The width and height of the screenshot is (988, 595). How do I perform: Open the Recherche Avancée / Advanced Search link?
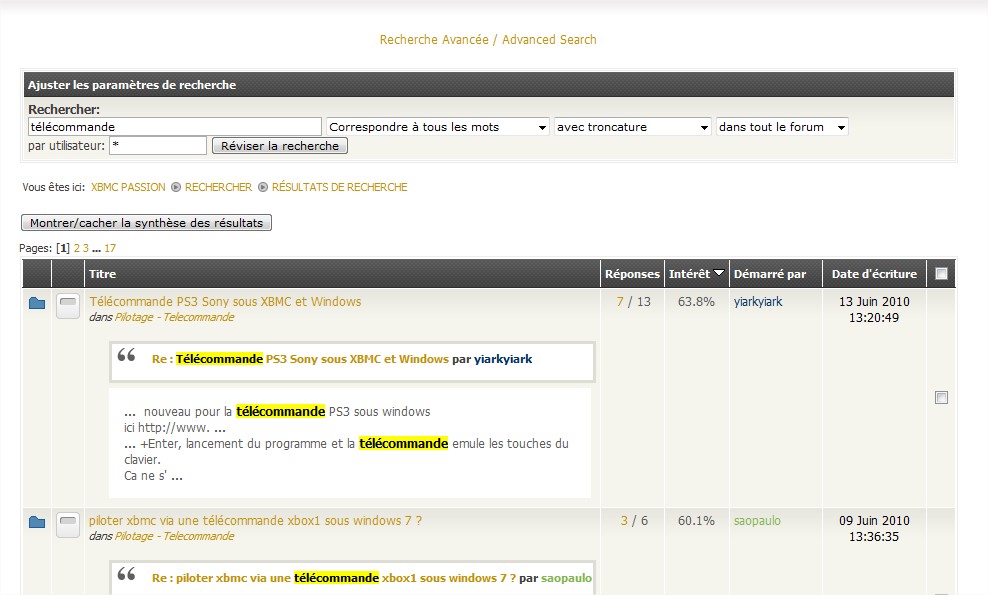coord(488,40)
